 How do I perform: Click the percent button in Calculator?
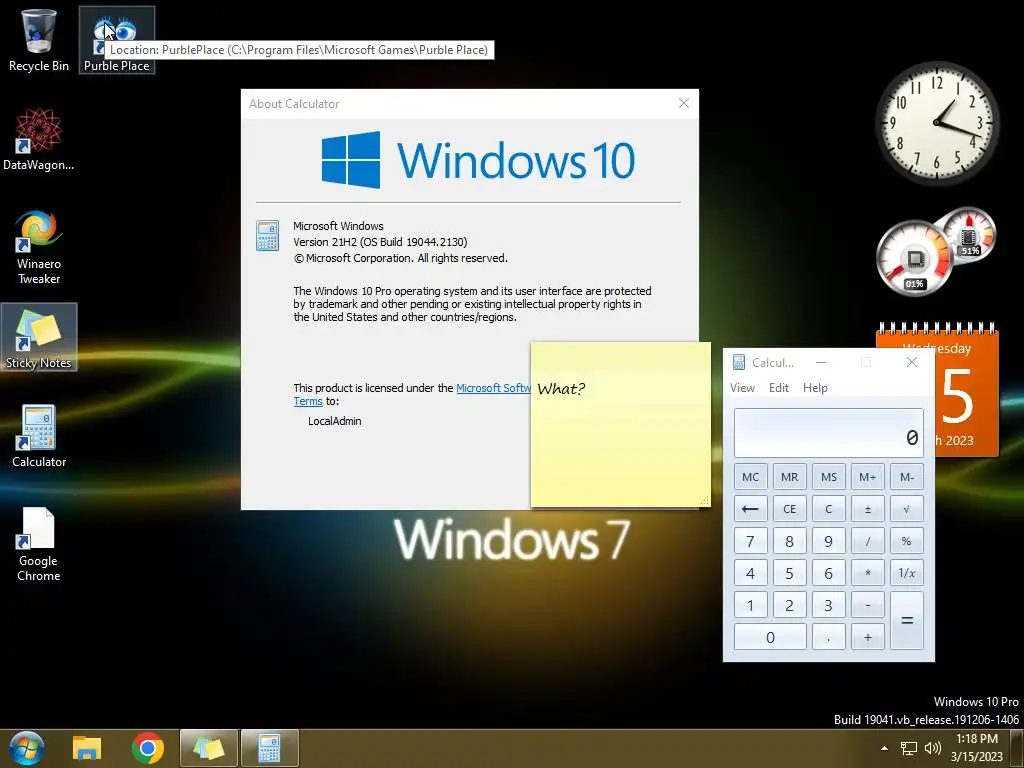point(907,541)
